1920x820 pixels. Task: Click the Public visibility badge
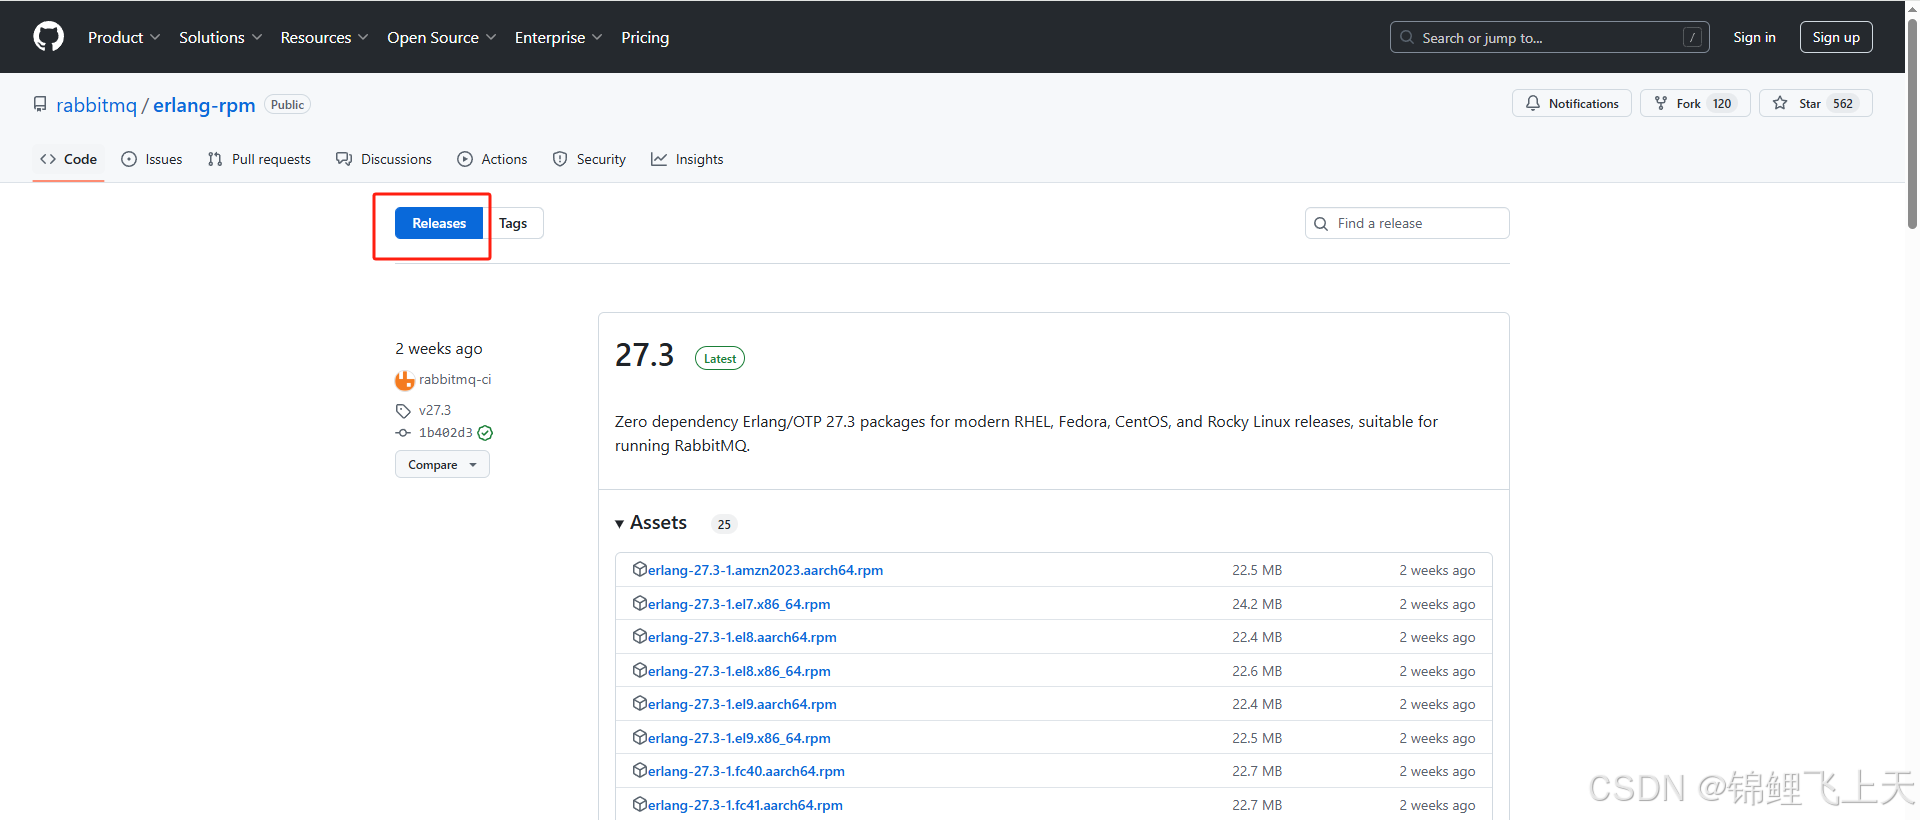coord(287,105)
